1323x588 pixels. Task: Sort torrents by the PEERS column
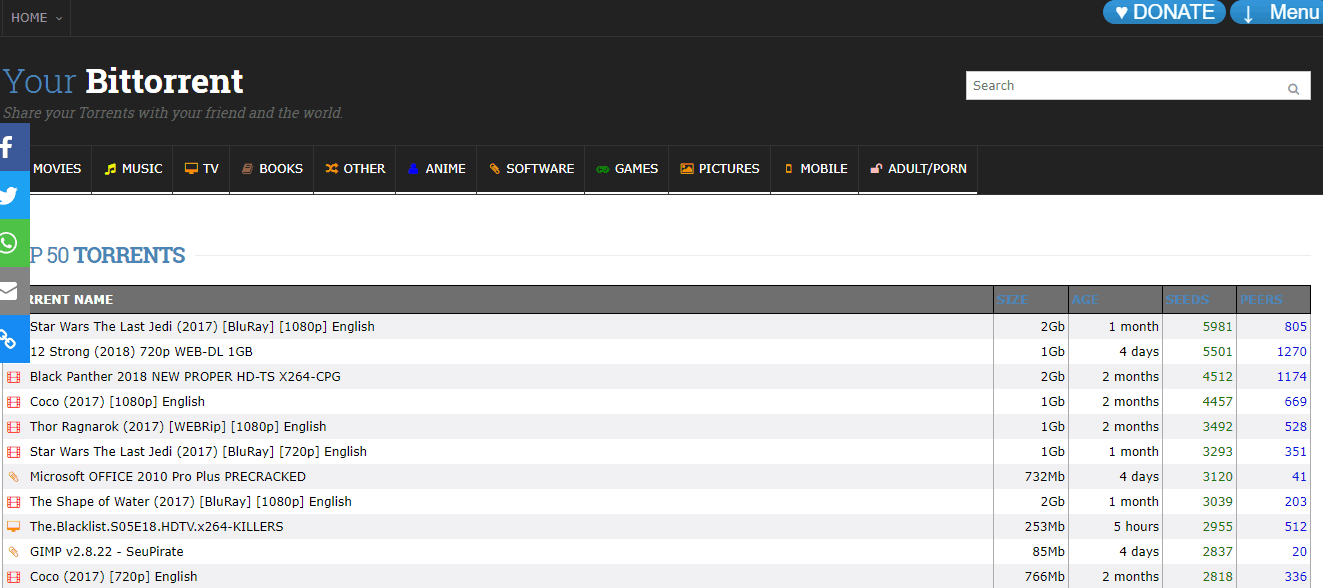[1261, 300]
